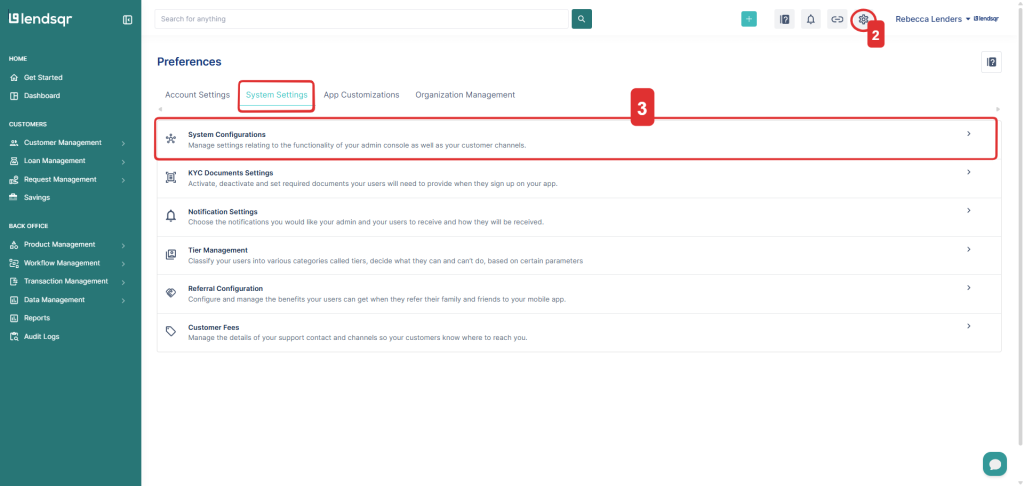Expand Product Management sidebar section
Screen dimensions: 1024x486
tap(68, 245)
